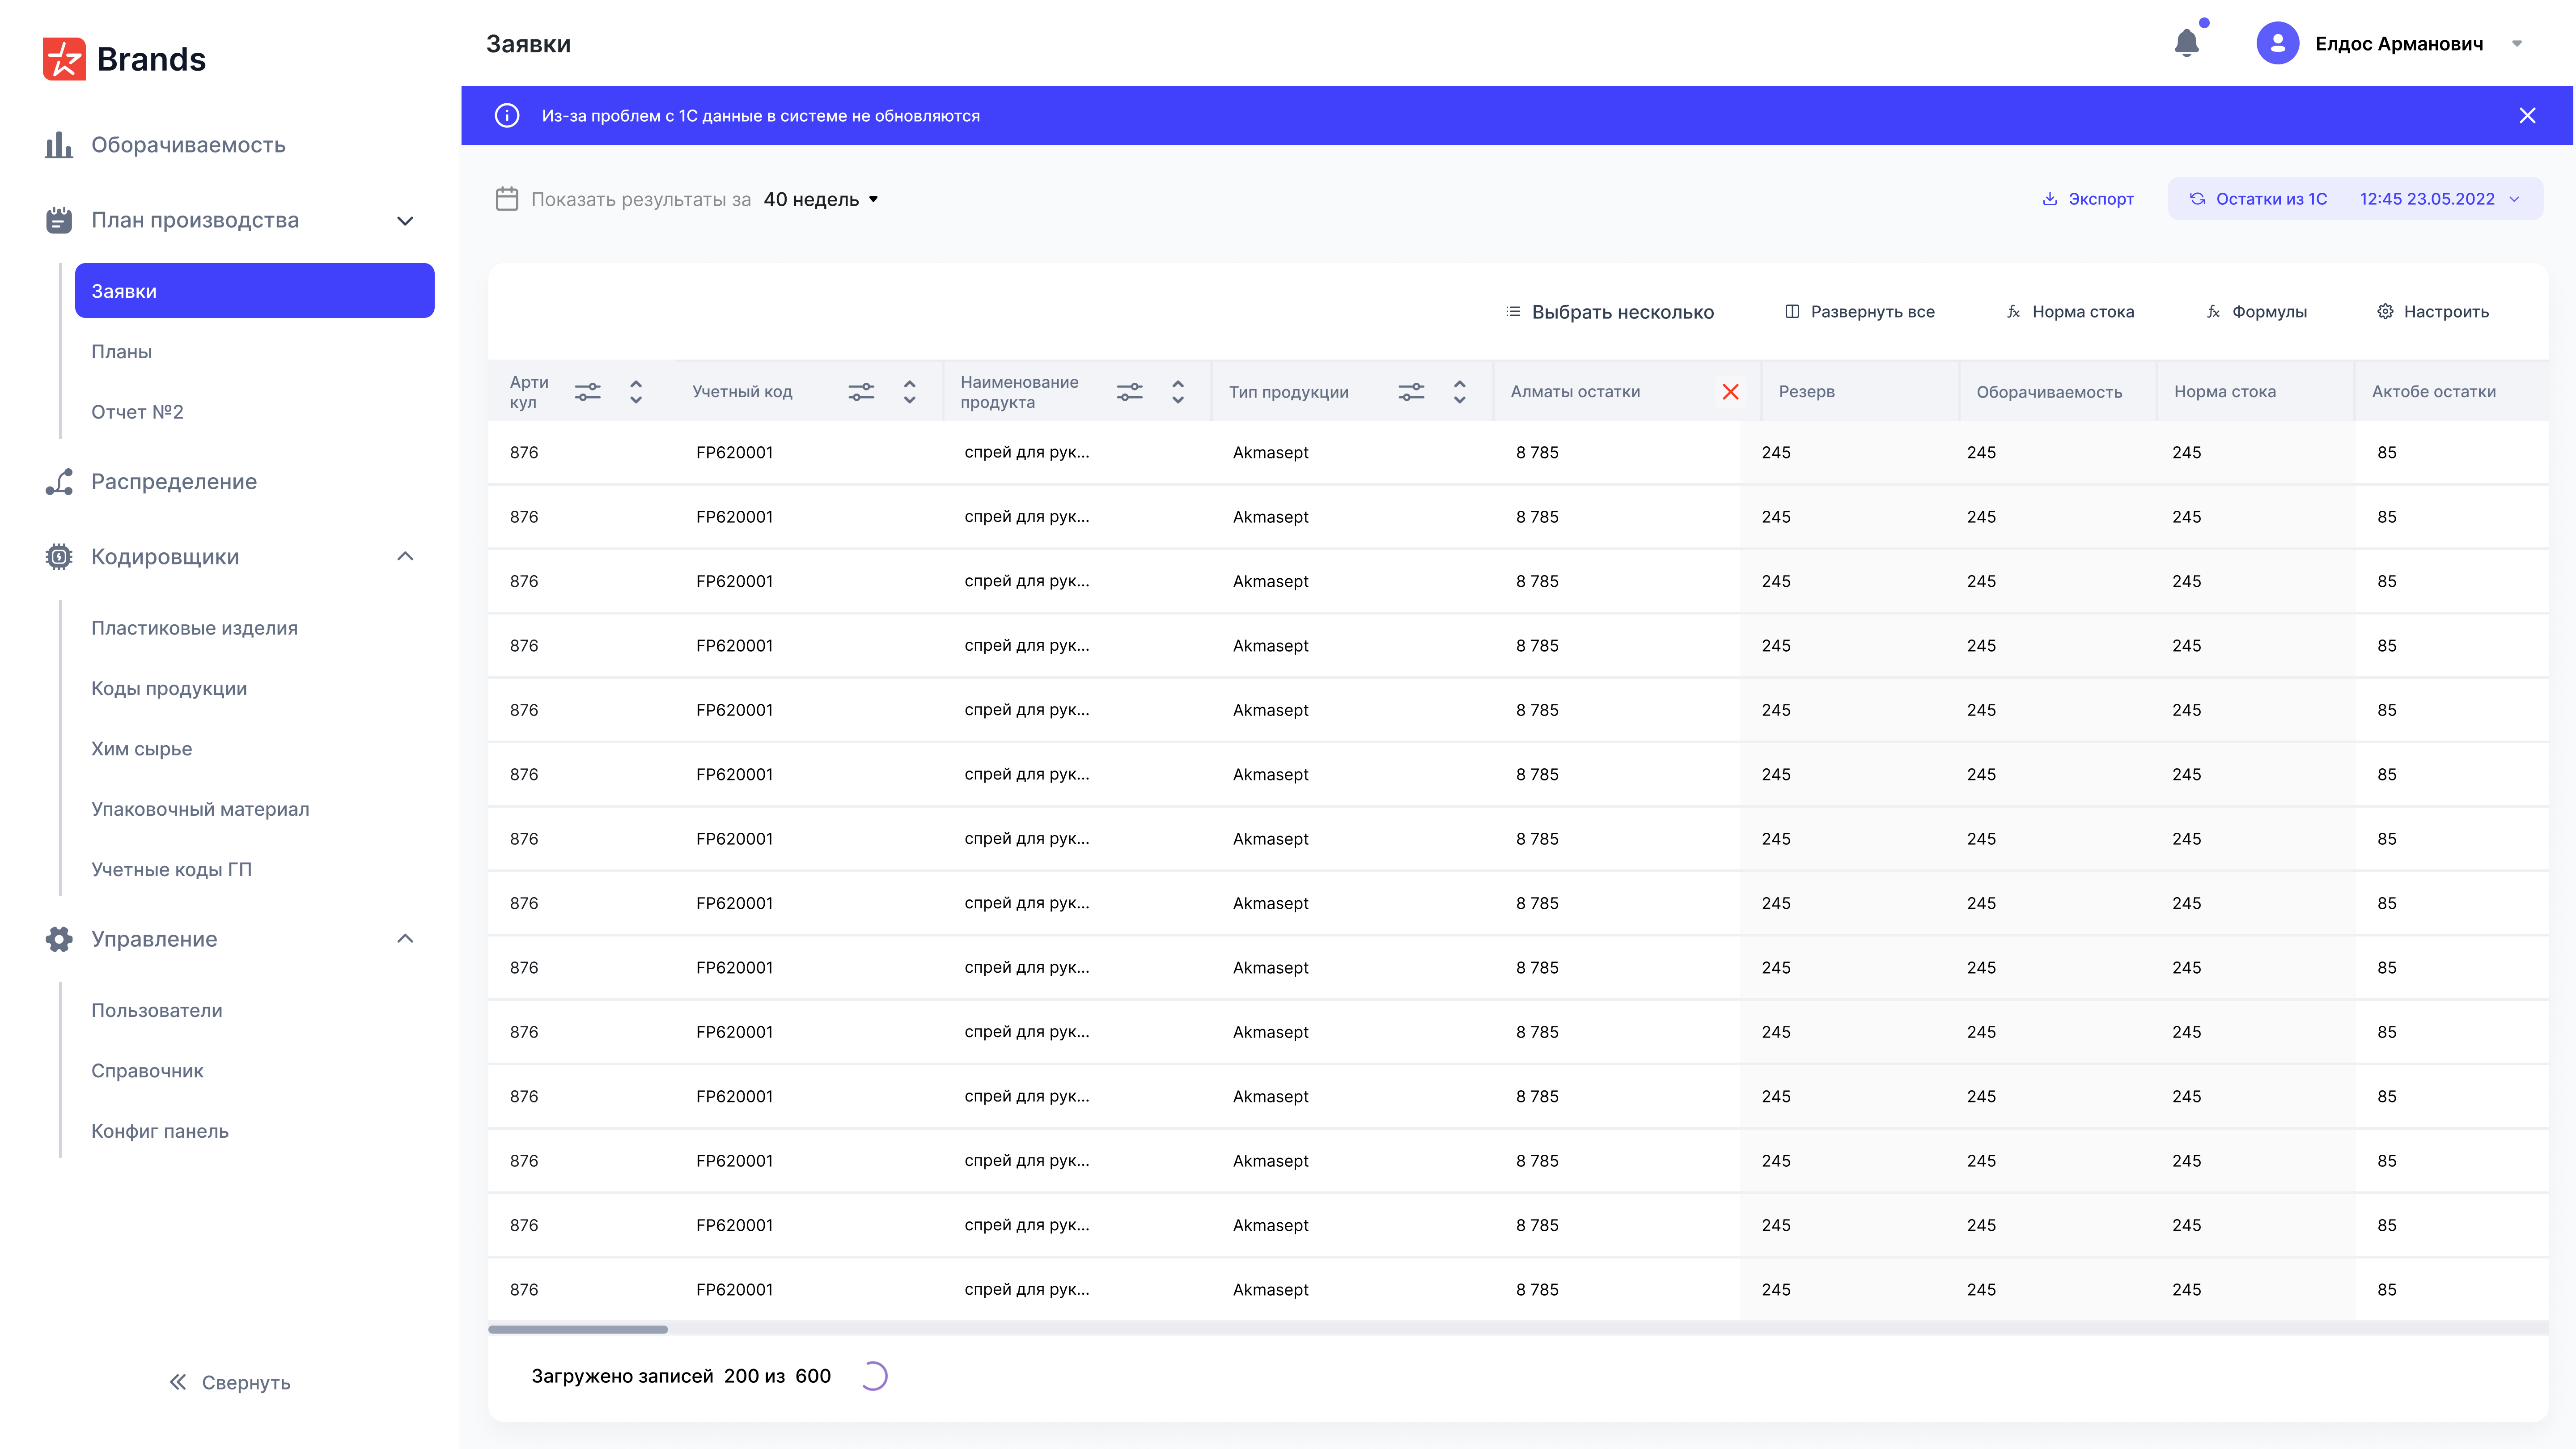The width and height of the screenshot is (2576, 1449).
Task: Open Оборачиваемость from the sidebar
Action: [188, 145]
